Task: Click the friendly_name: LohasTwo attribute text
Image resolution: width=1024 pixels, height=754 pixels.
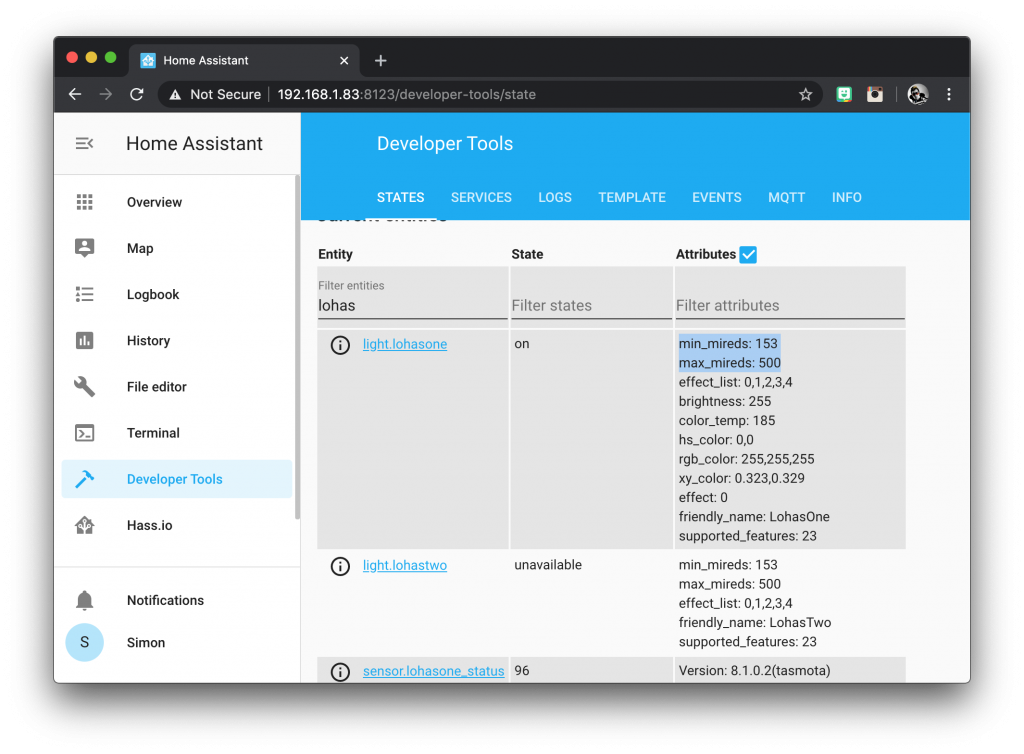Action: 755,622
